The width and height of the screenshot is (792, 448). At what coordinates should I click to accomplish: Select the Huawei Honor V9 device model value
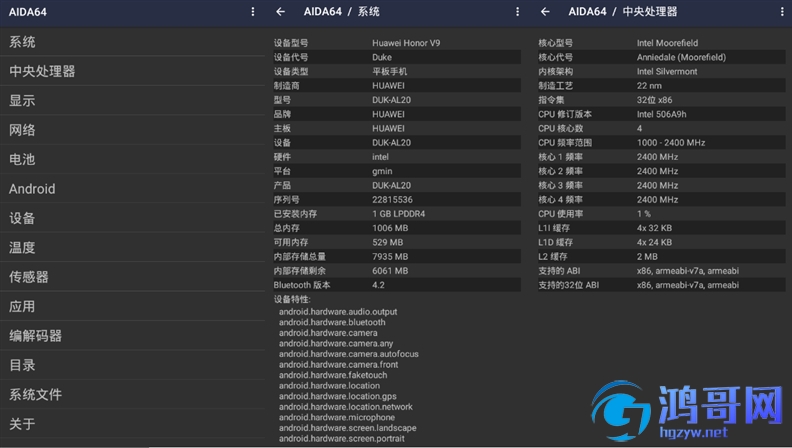coord(406,43)
